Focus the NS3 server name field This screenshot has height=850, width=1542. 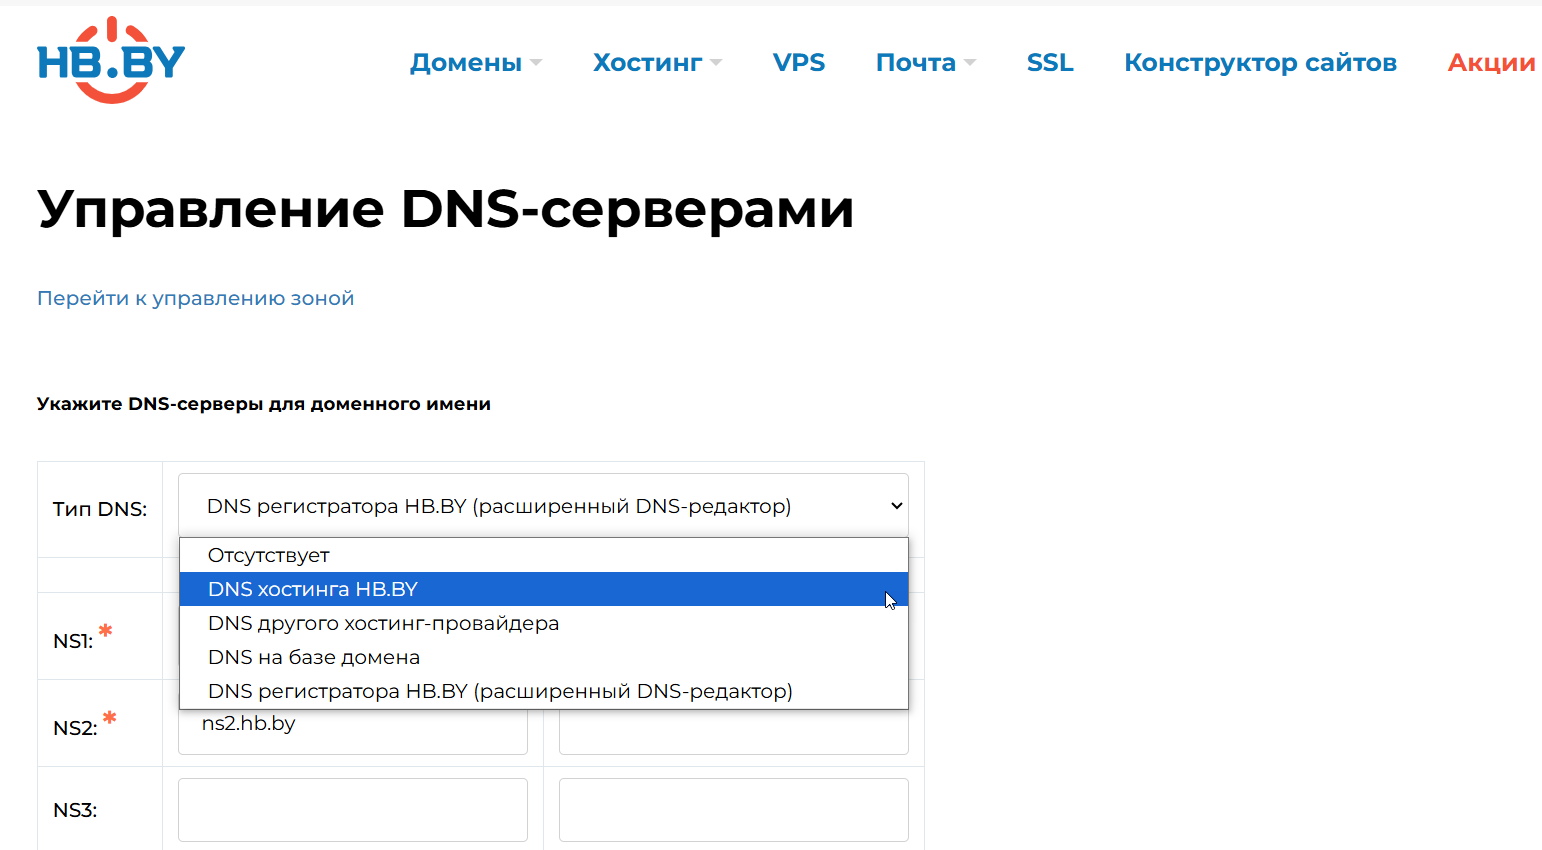[352, 810]
